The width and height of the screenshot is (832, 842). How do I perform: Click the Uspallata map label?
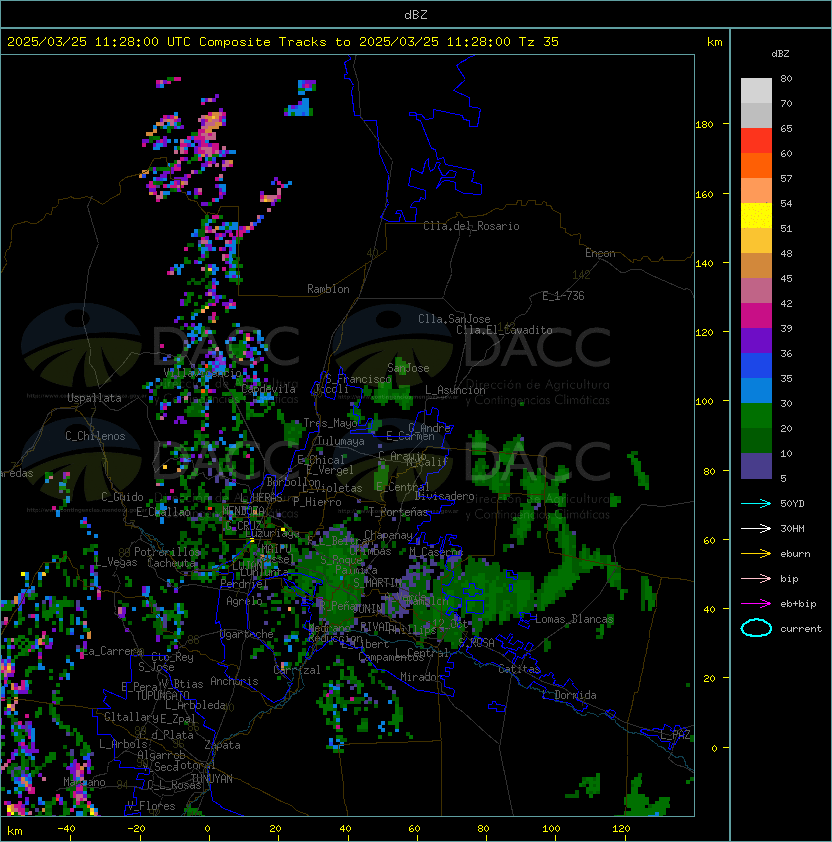94,398
